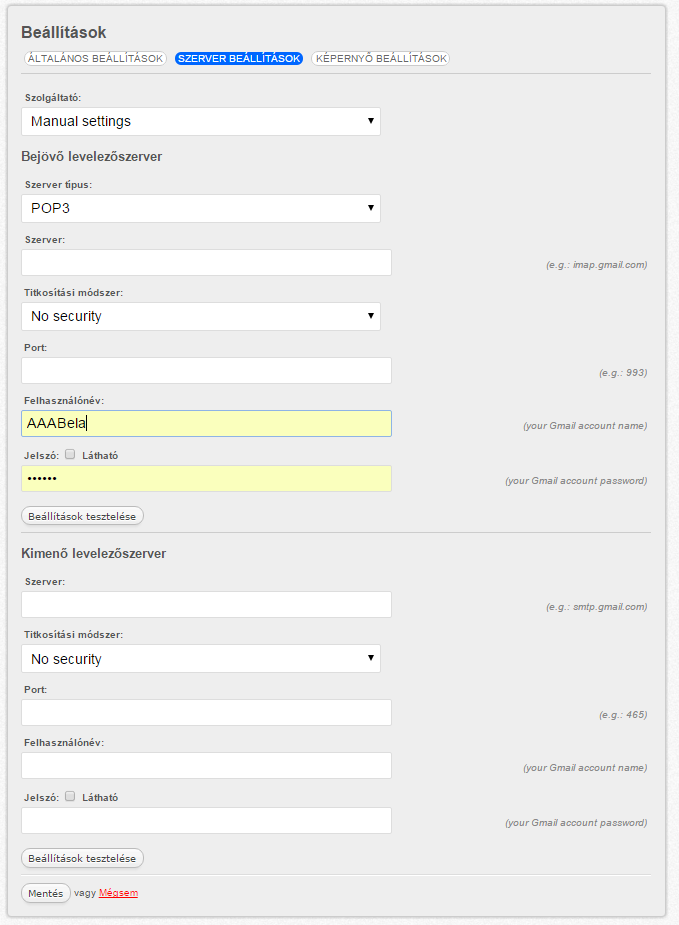The width and height of the screenshot is (679, 925).
Task: Click the Mégsem cancel link
Action: pos(119,893)
